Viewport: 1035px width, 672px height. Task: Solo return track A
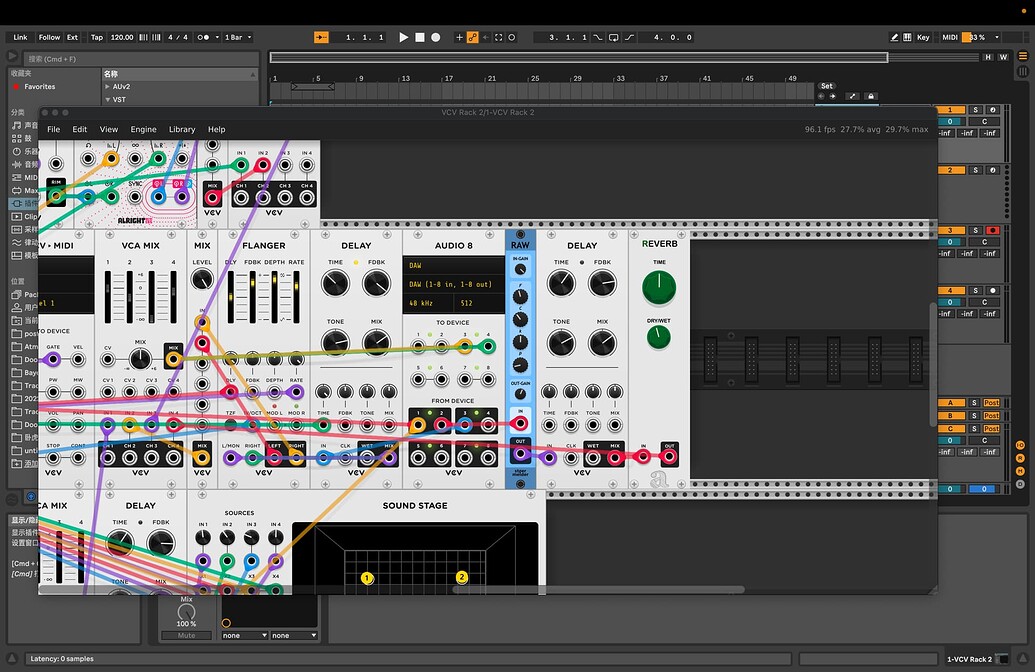point(974,403)
